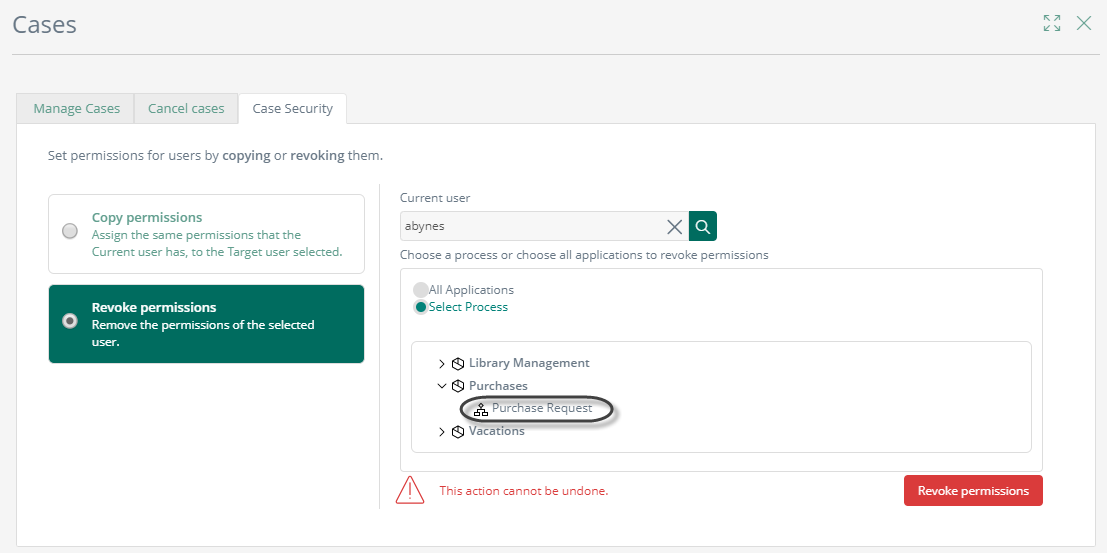
Task: Click the Cases dialog title
Action: click(x=44, y=25)
